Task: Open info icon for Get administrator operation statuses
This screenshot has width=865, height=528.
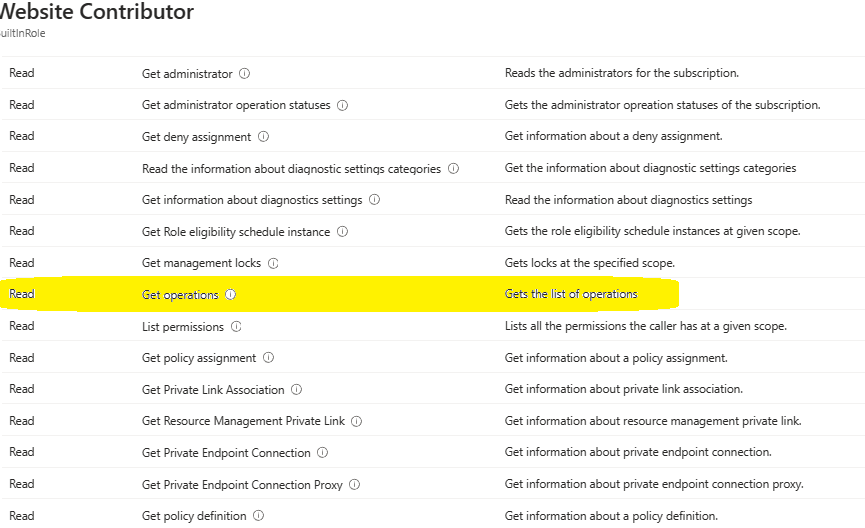Action: 343,105
